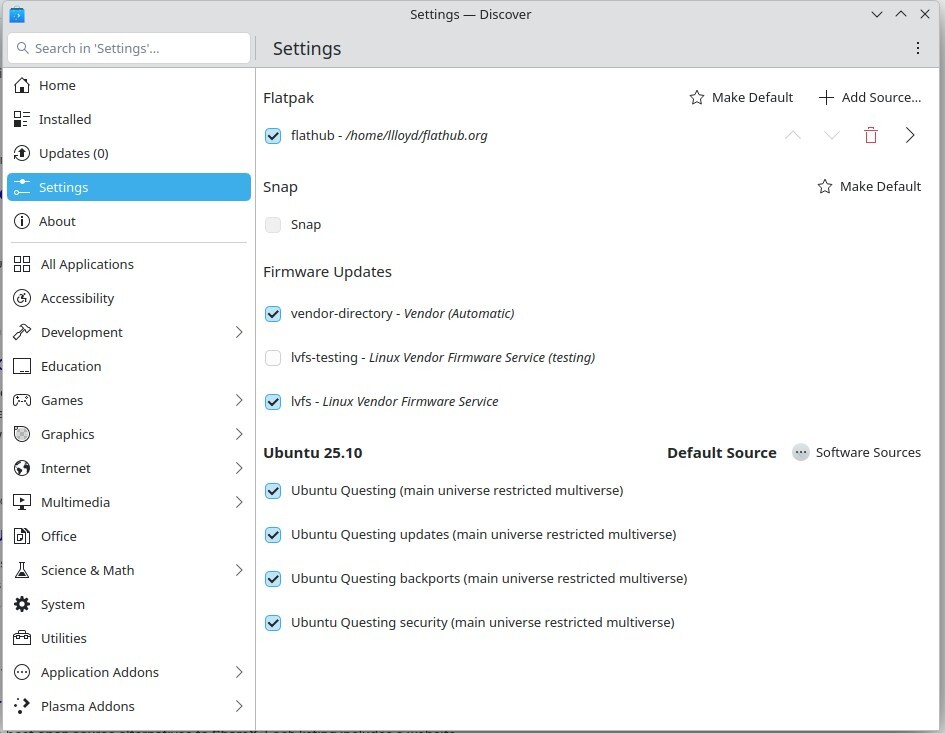Viewport: 945px width, 733px height.
Task: Click the Plasma Addons icon
Action: pyautogui.click(x=22, y=706)
